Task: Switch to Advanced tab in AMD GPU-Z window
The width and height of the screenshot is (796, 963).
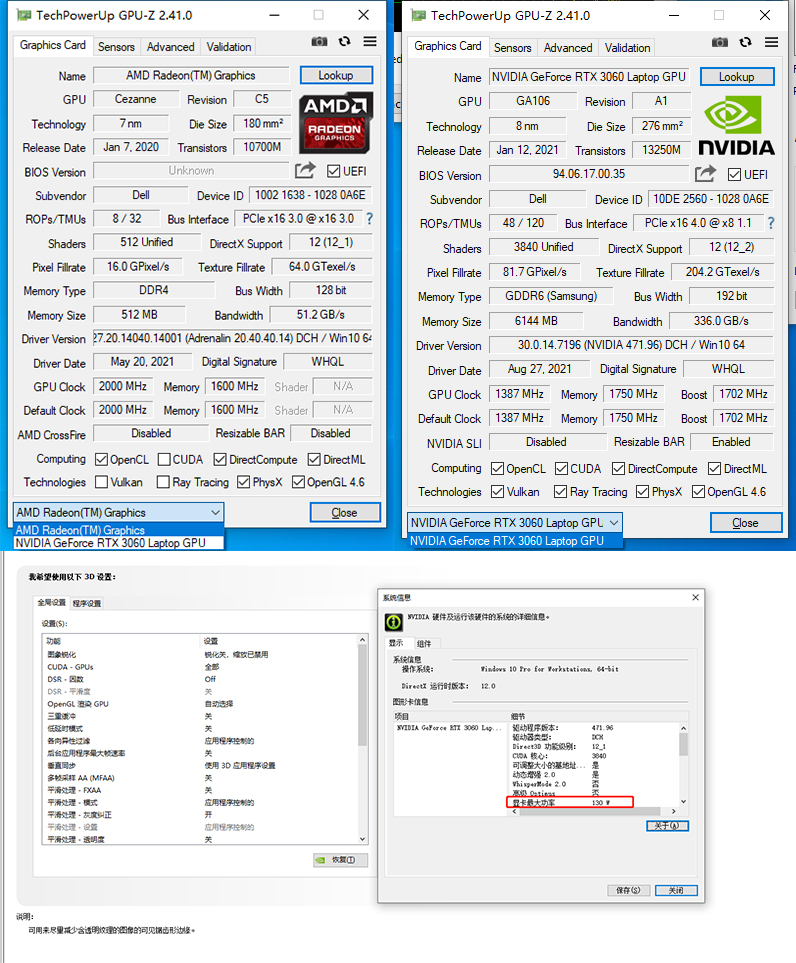Action: 171,47
